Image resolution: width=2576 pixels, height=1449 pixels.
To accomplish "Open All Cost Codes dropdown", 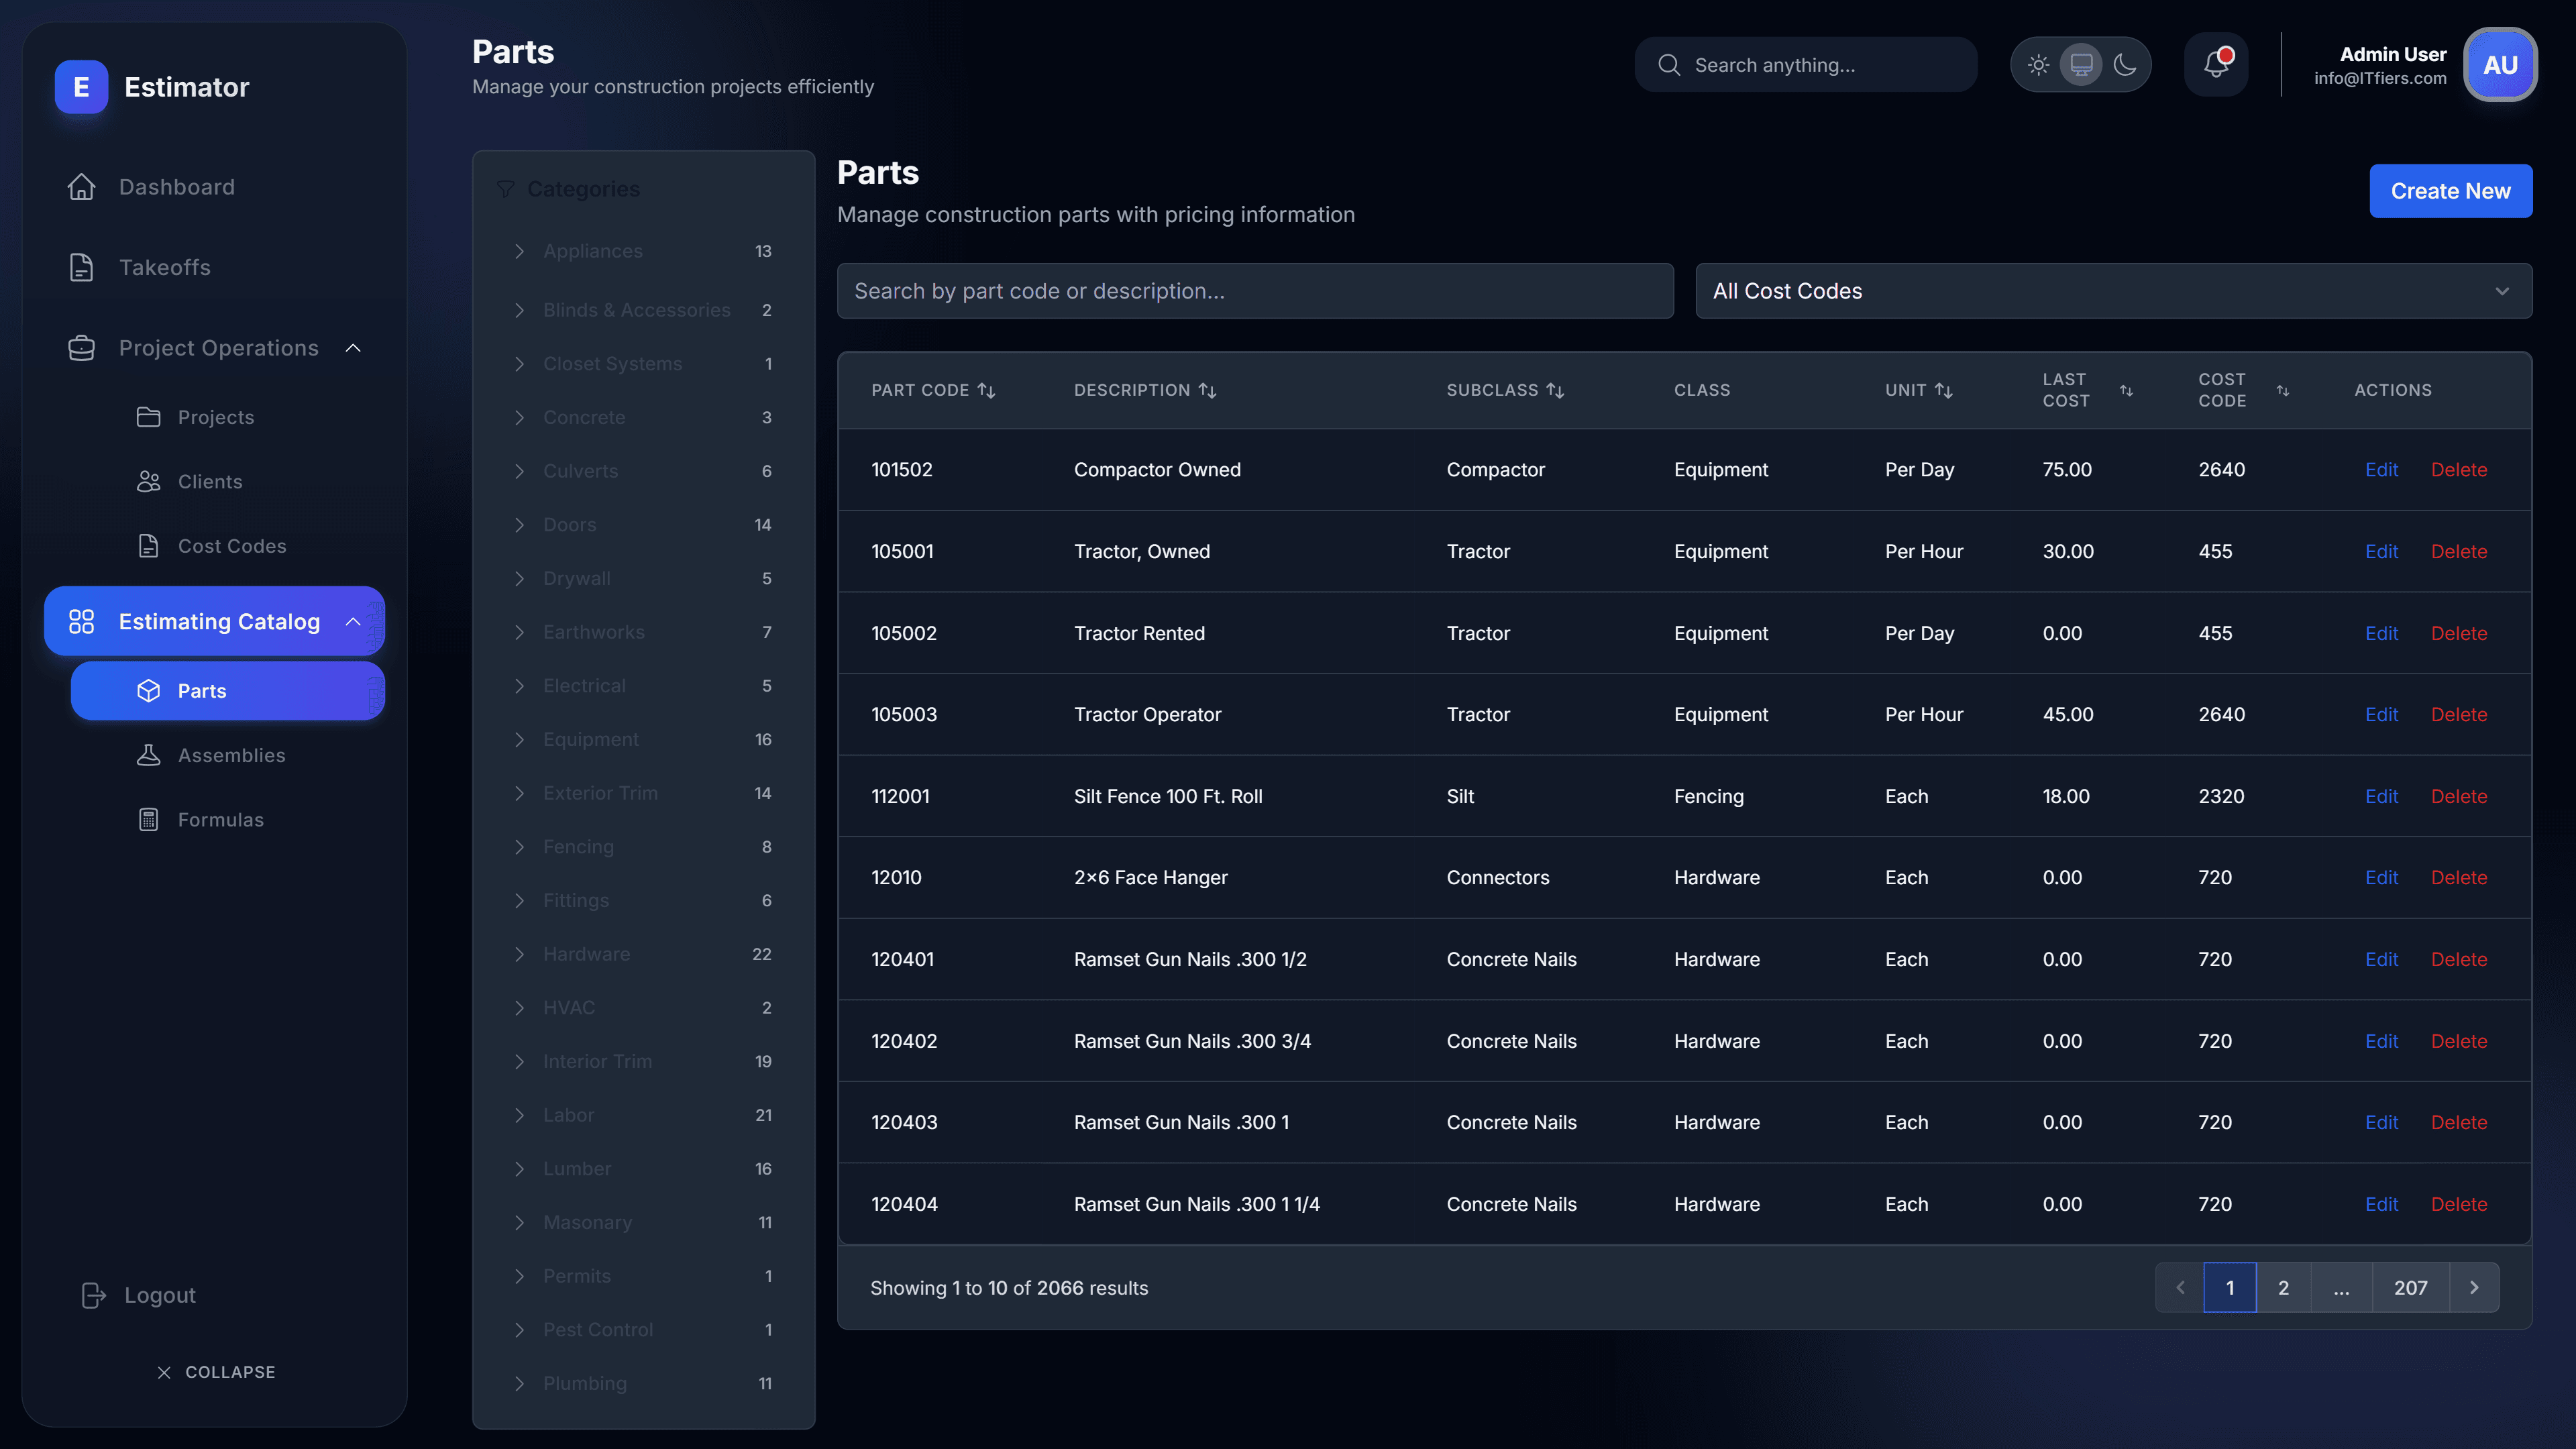I will (2114, 291).
